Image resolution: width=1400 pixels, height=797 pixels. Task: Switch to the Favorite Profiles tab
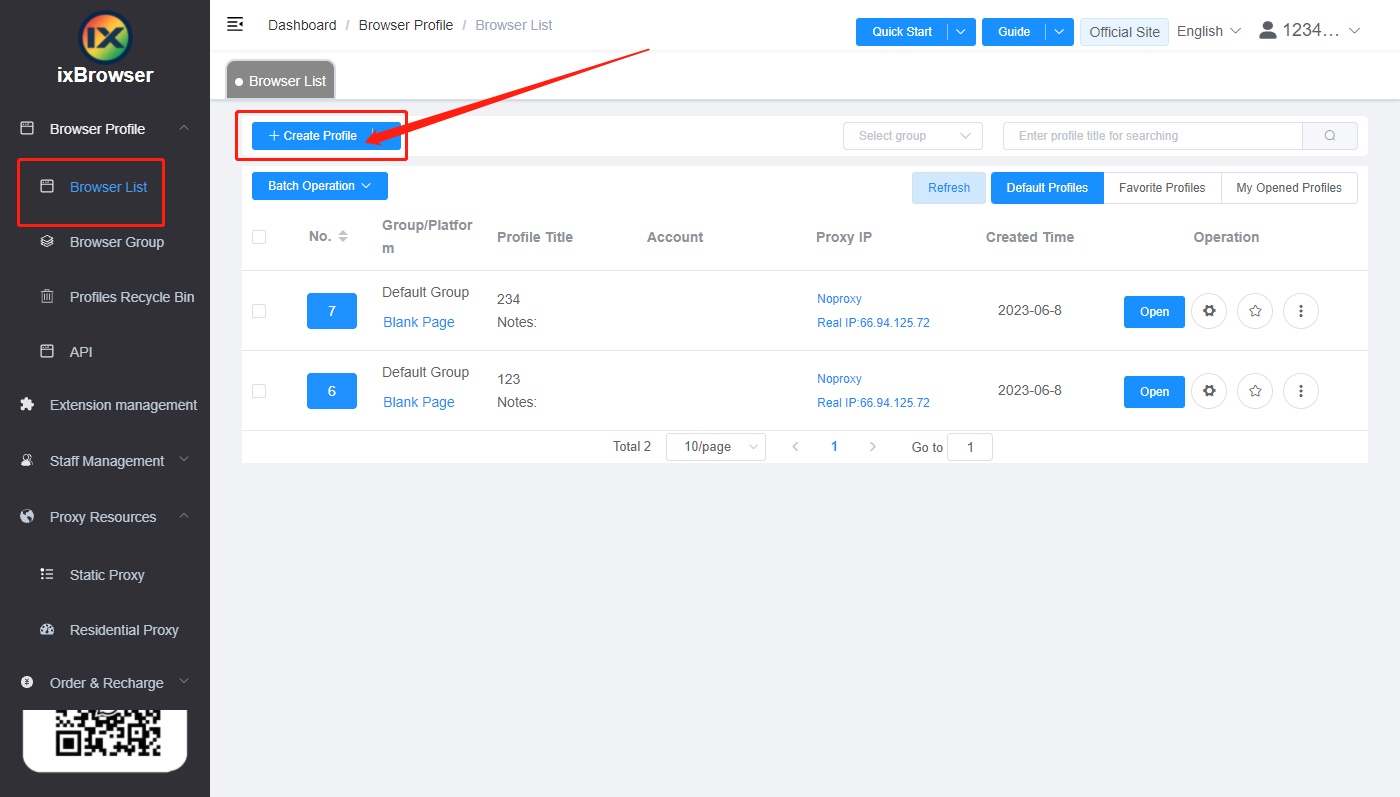coord(1161,187)
